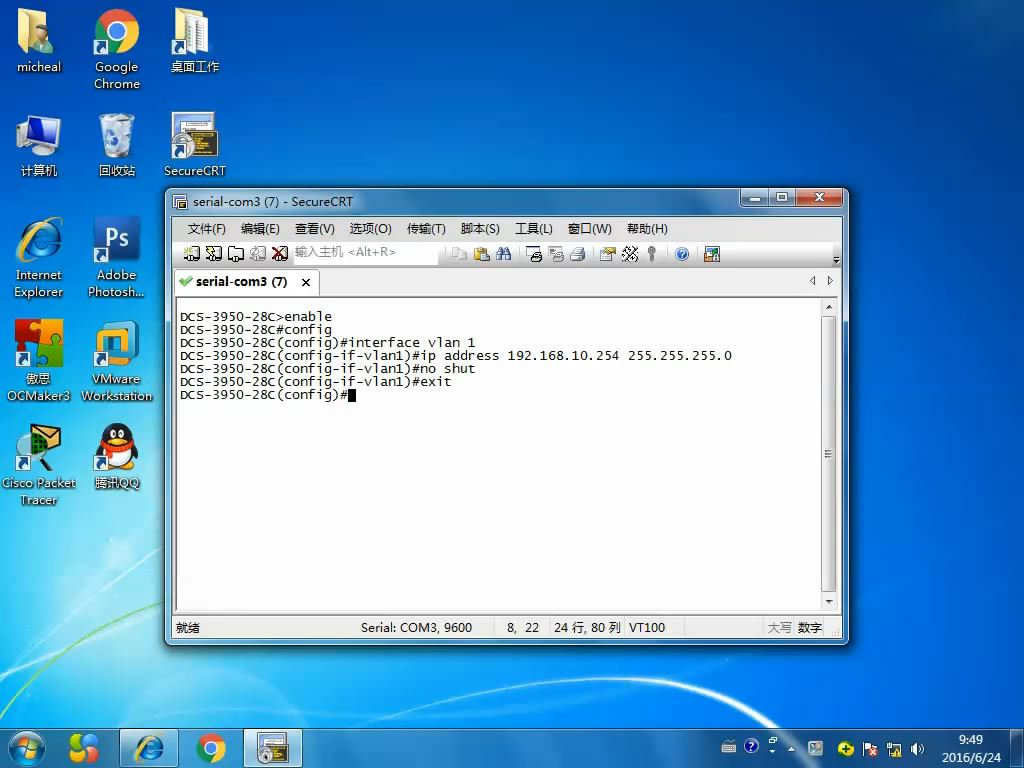1024x768 pixels.
Task: Click the terminal scrollbar up arrow
Action: click(x=829, y=306)
